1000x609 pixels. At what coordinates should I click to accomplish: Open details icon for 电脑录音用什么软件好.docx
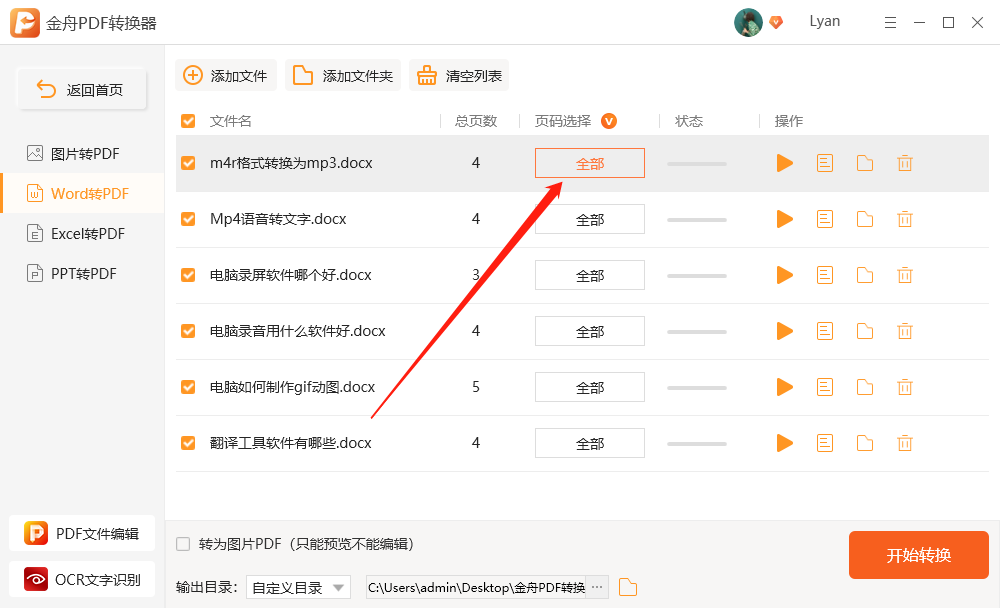point(825,331)
